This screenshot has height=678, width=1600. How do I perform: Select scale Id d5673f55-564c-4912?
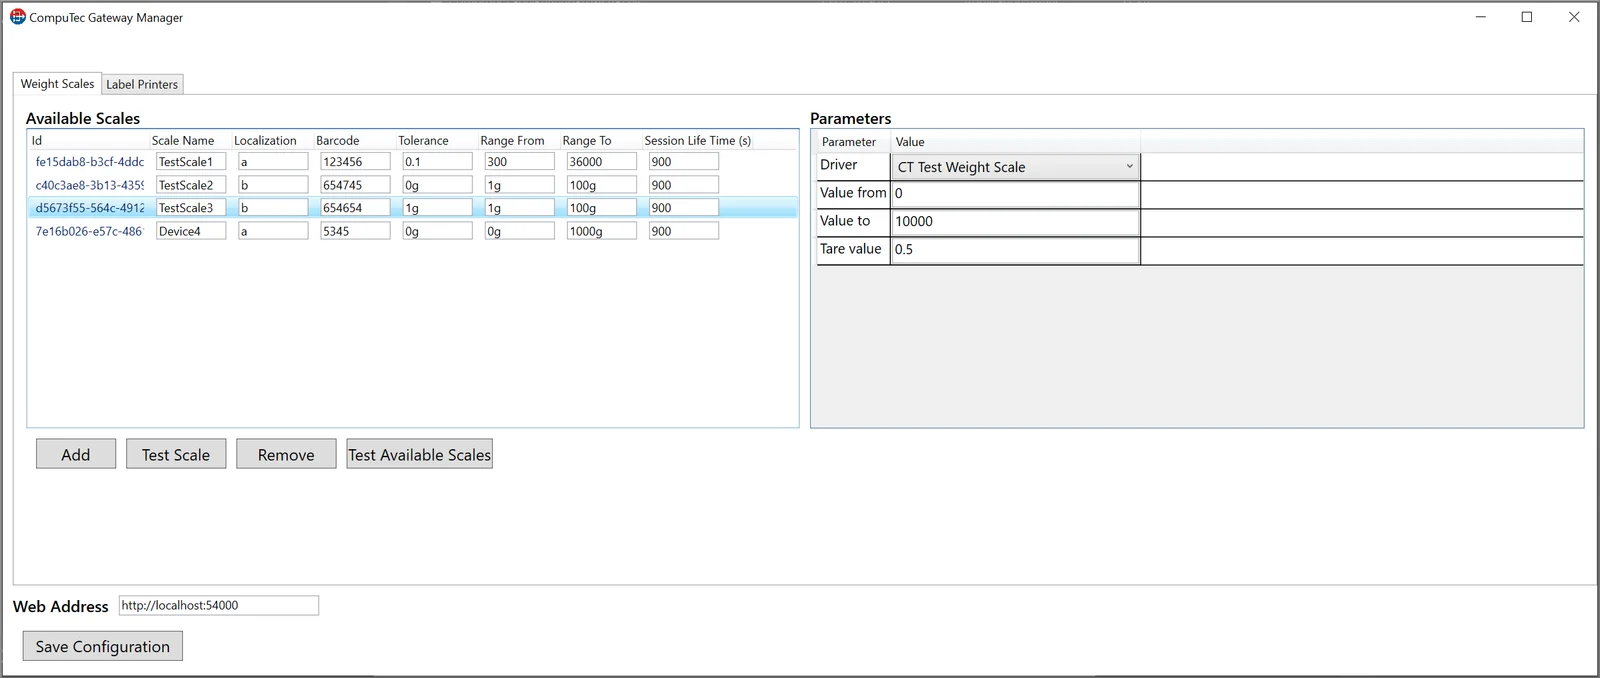90,208
